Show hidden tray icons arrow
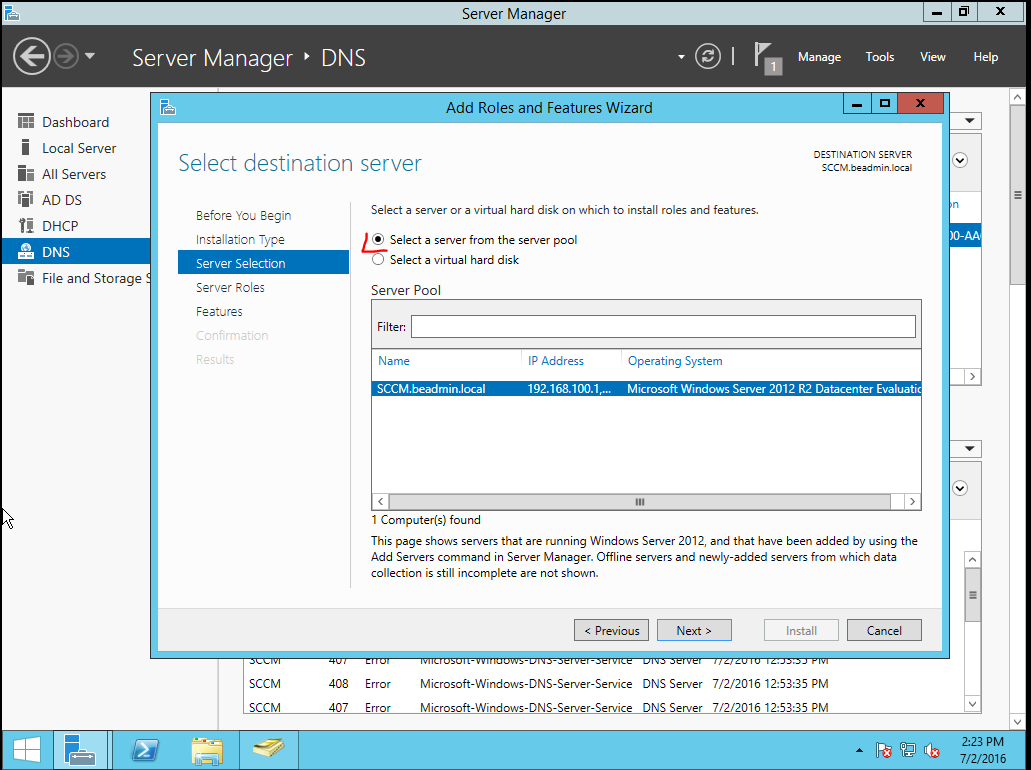The height and width of the screenshot is (770, 1031). [859, 750]
